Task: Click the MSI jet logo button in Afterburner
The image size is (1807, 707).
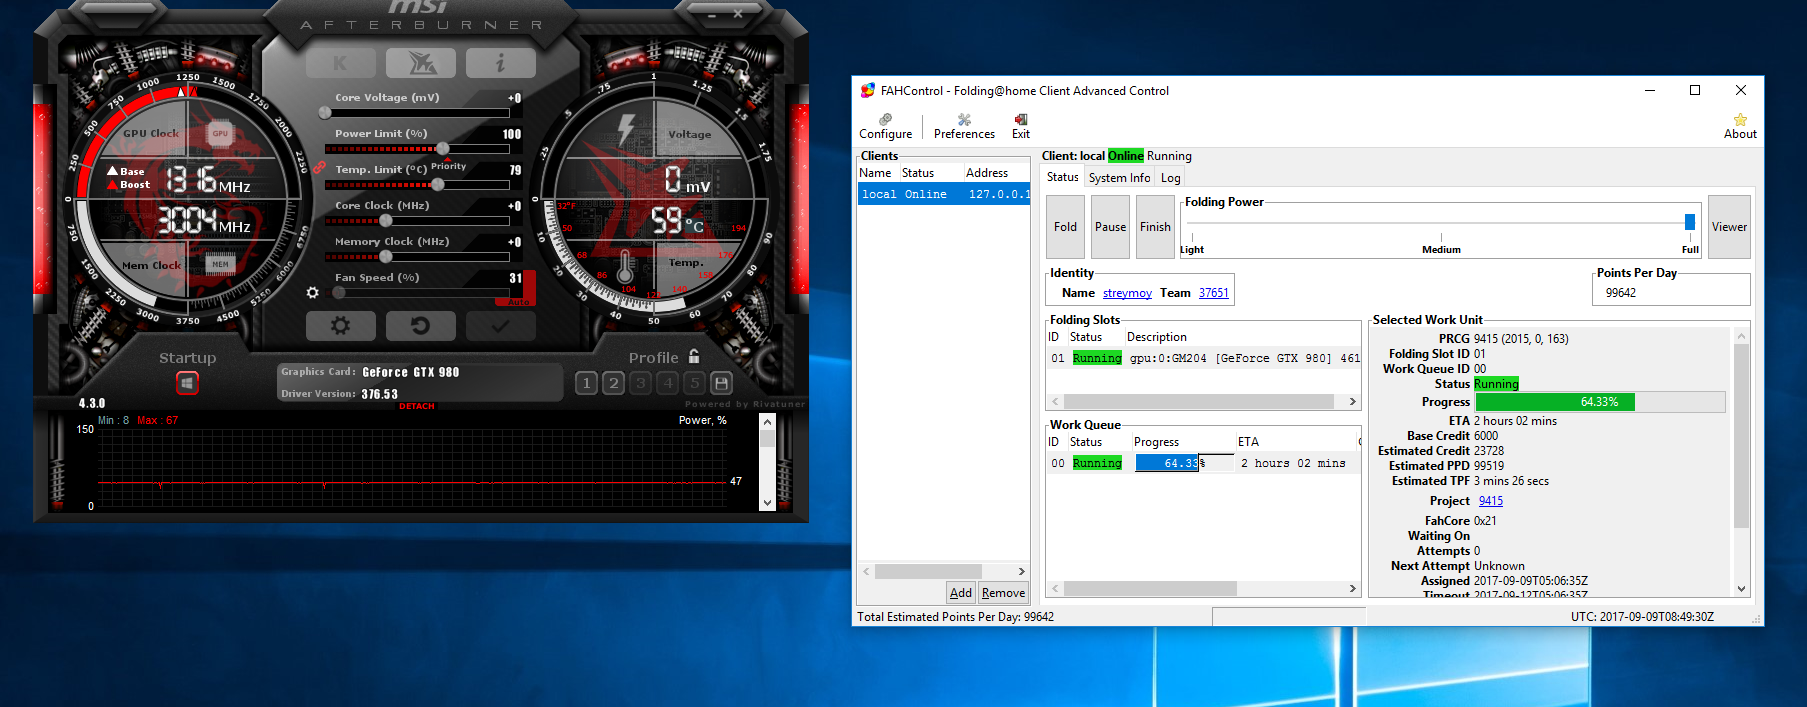Action: (x=421, y=63)
